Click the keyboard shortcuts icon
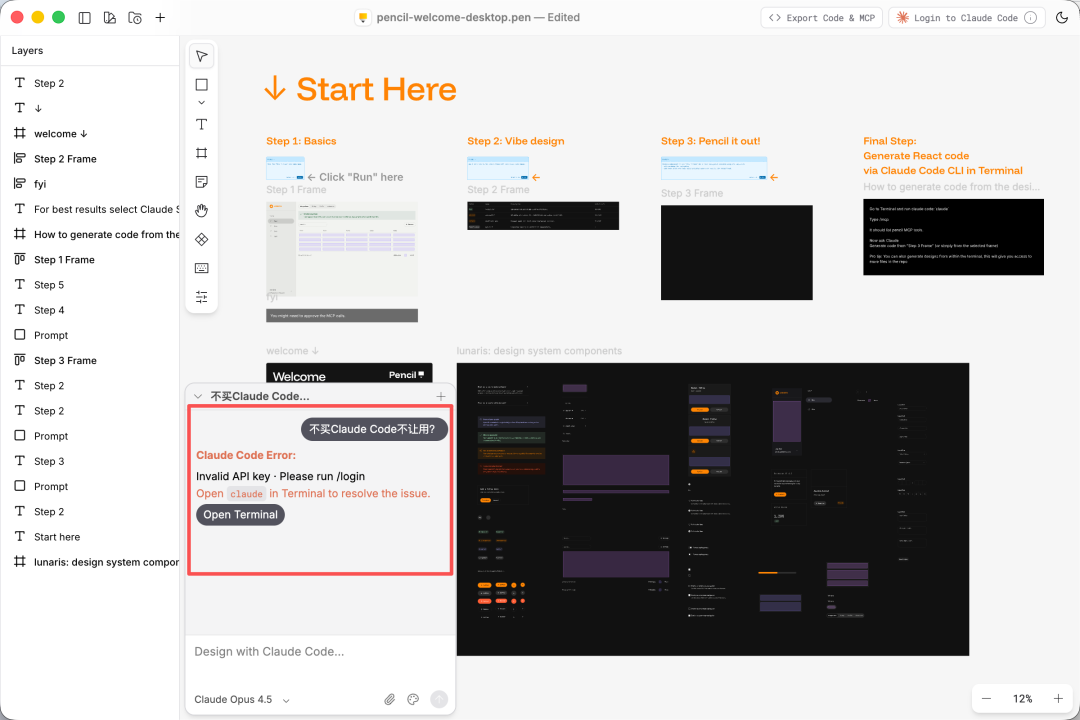This screenshot has width=1080, height=720. [201, 268]
